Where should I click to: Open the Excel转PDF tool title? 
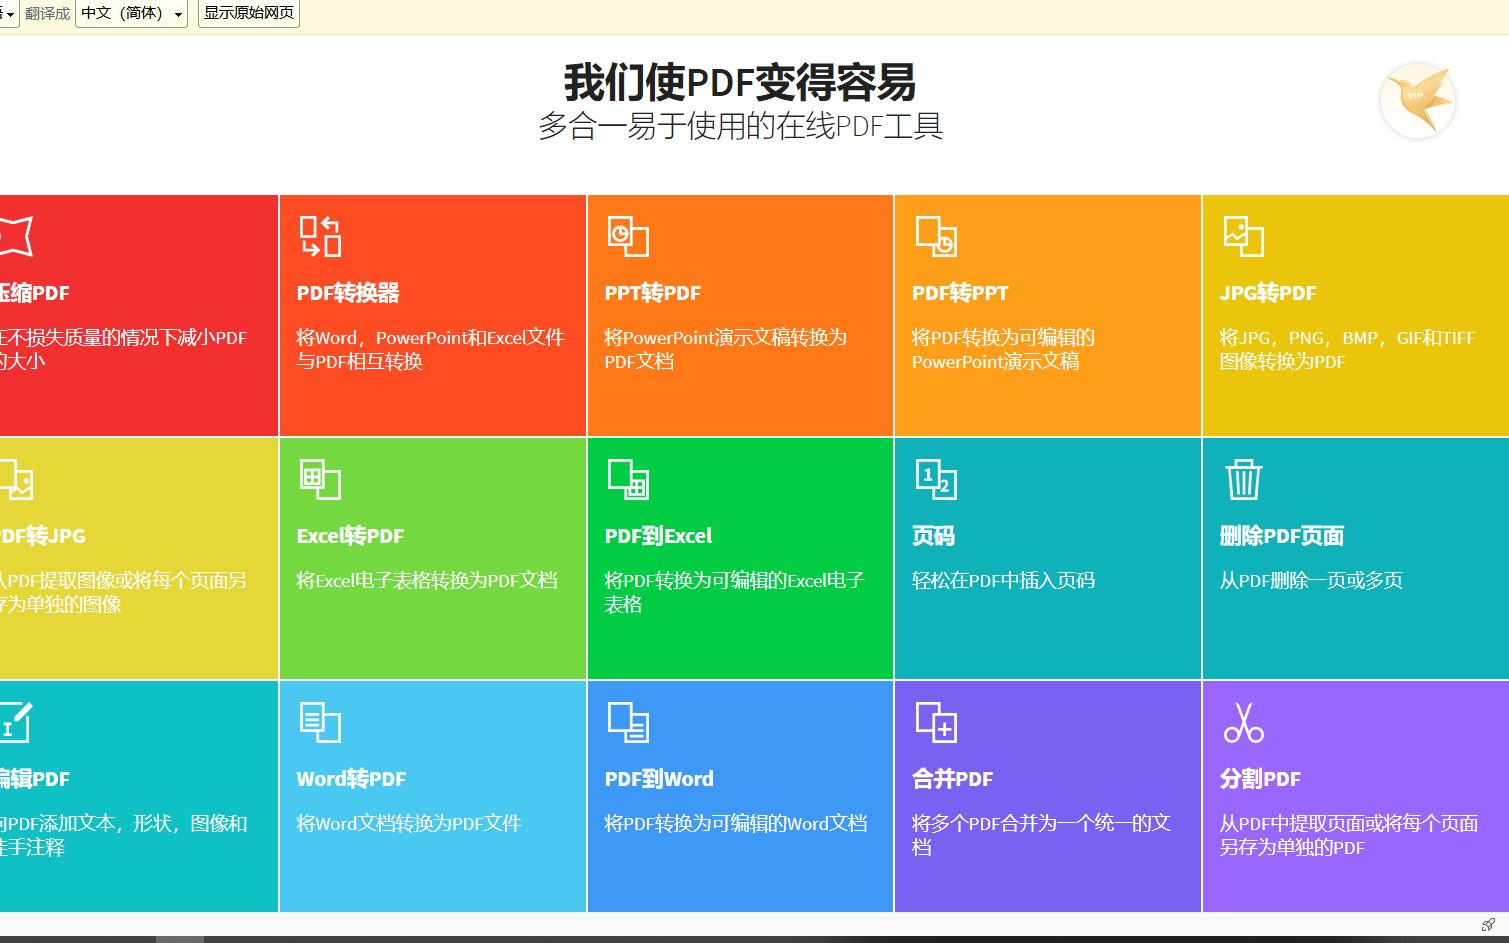pyautogui.click(x=350, y=536)
